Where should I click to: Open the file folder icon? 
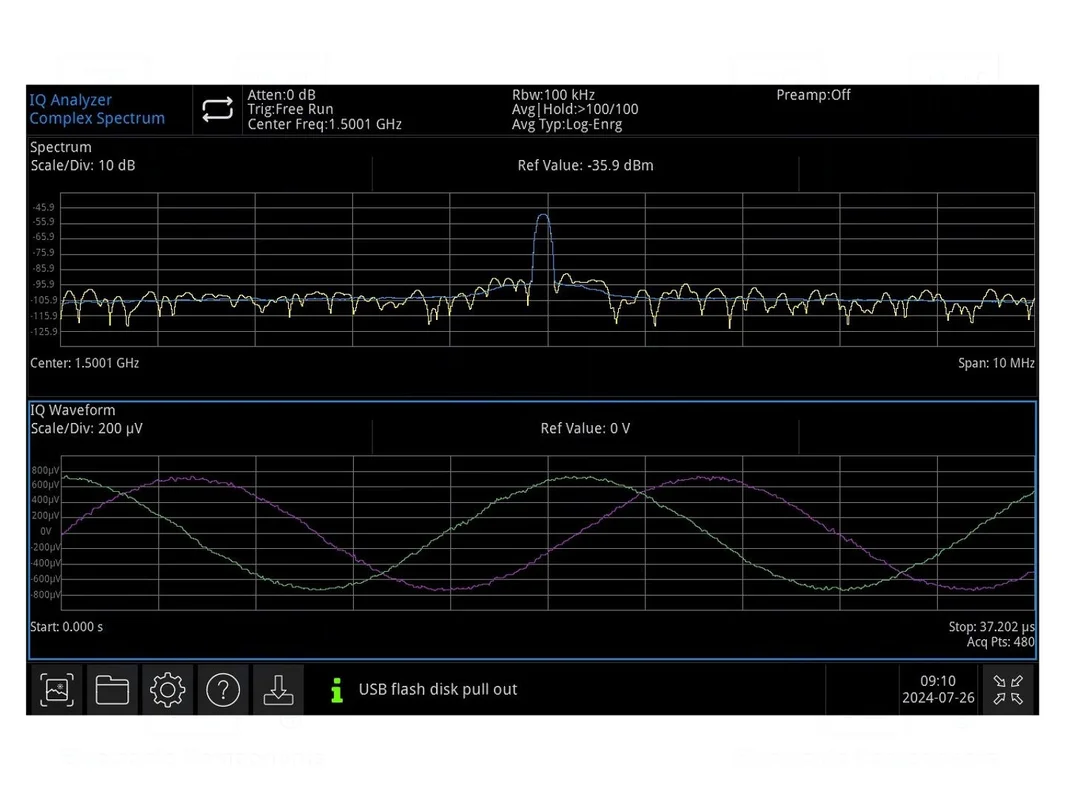112,690
